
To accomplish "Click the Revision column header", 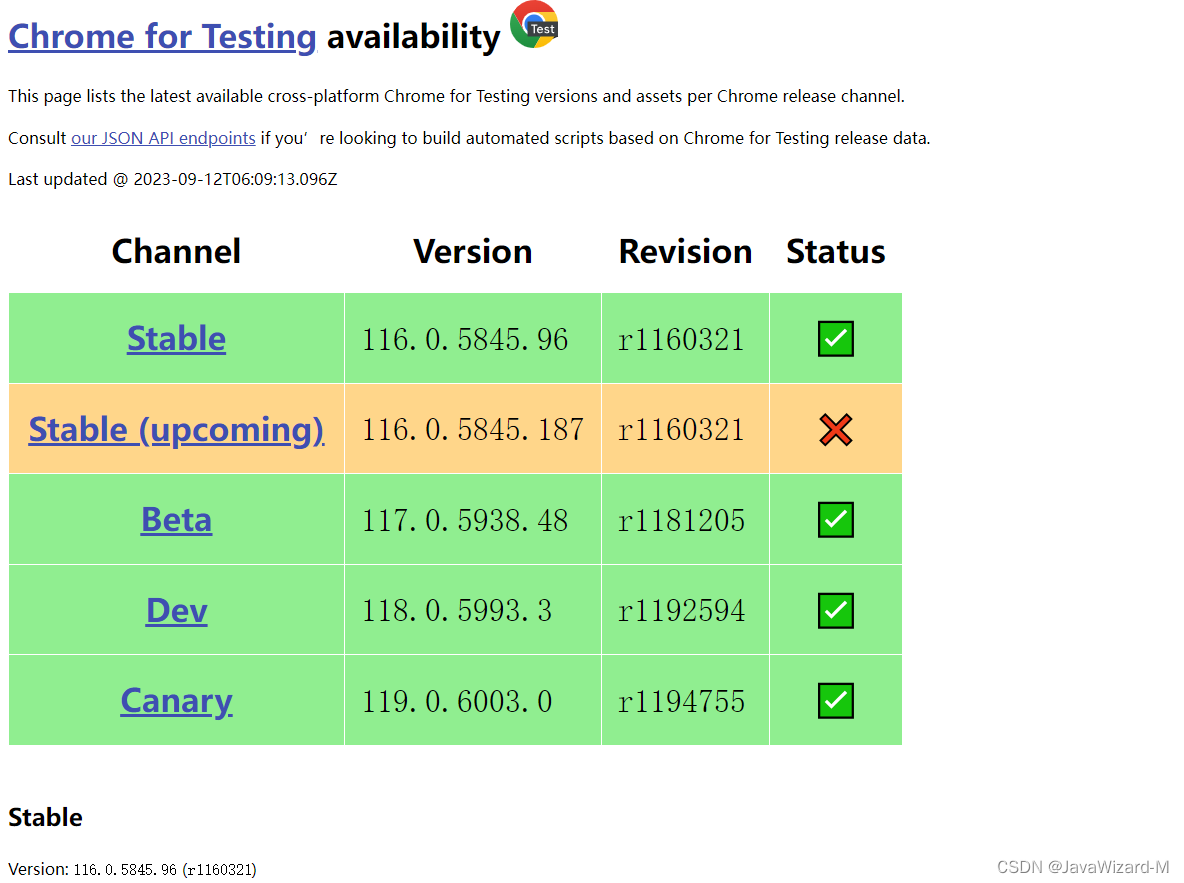I will pyautogui.click(x=686, y=252).
